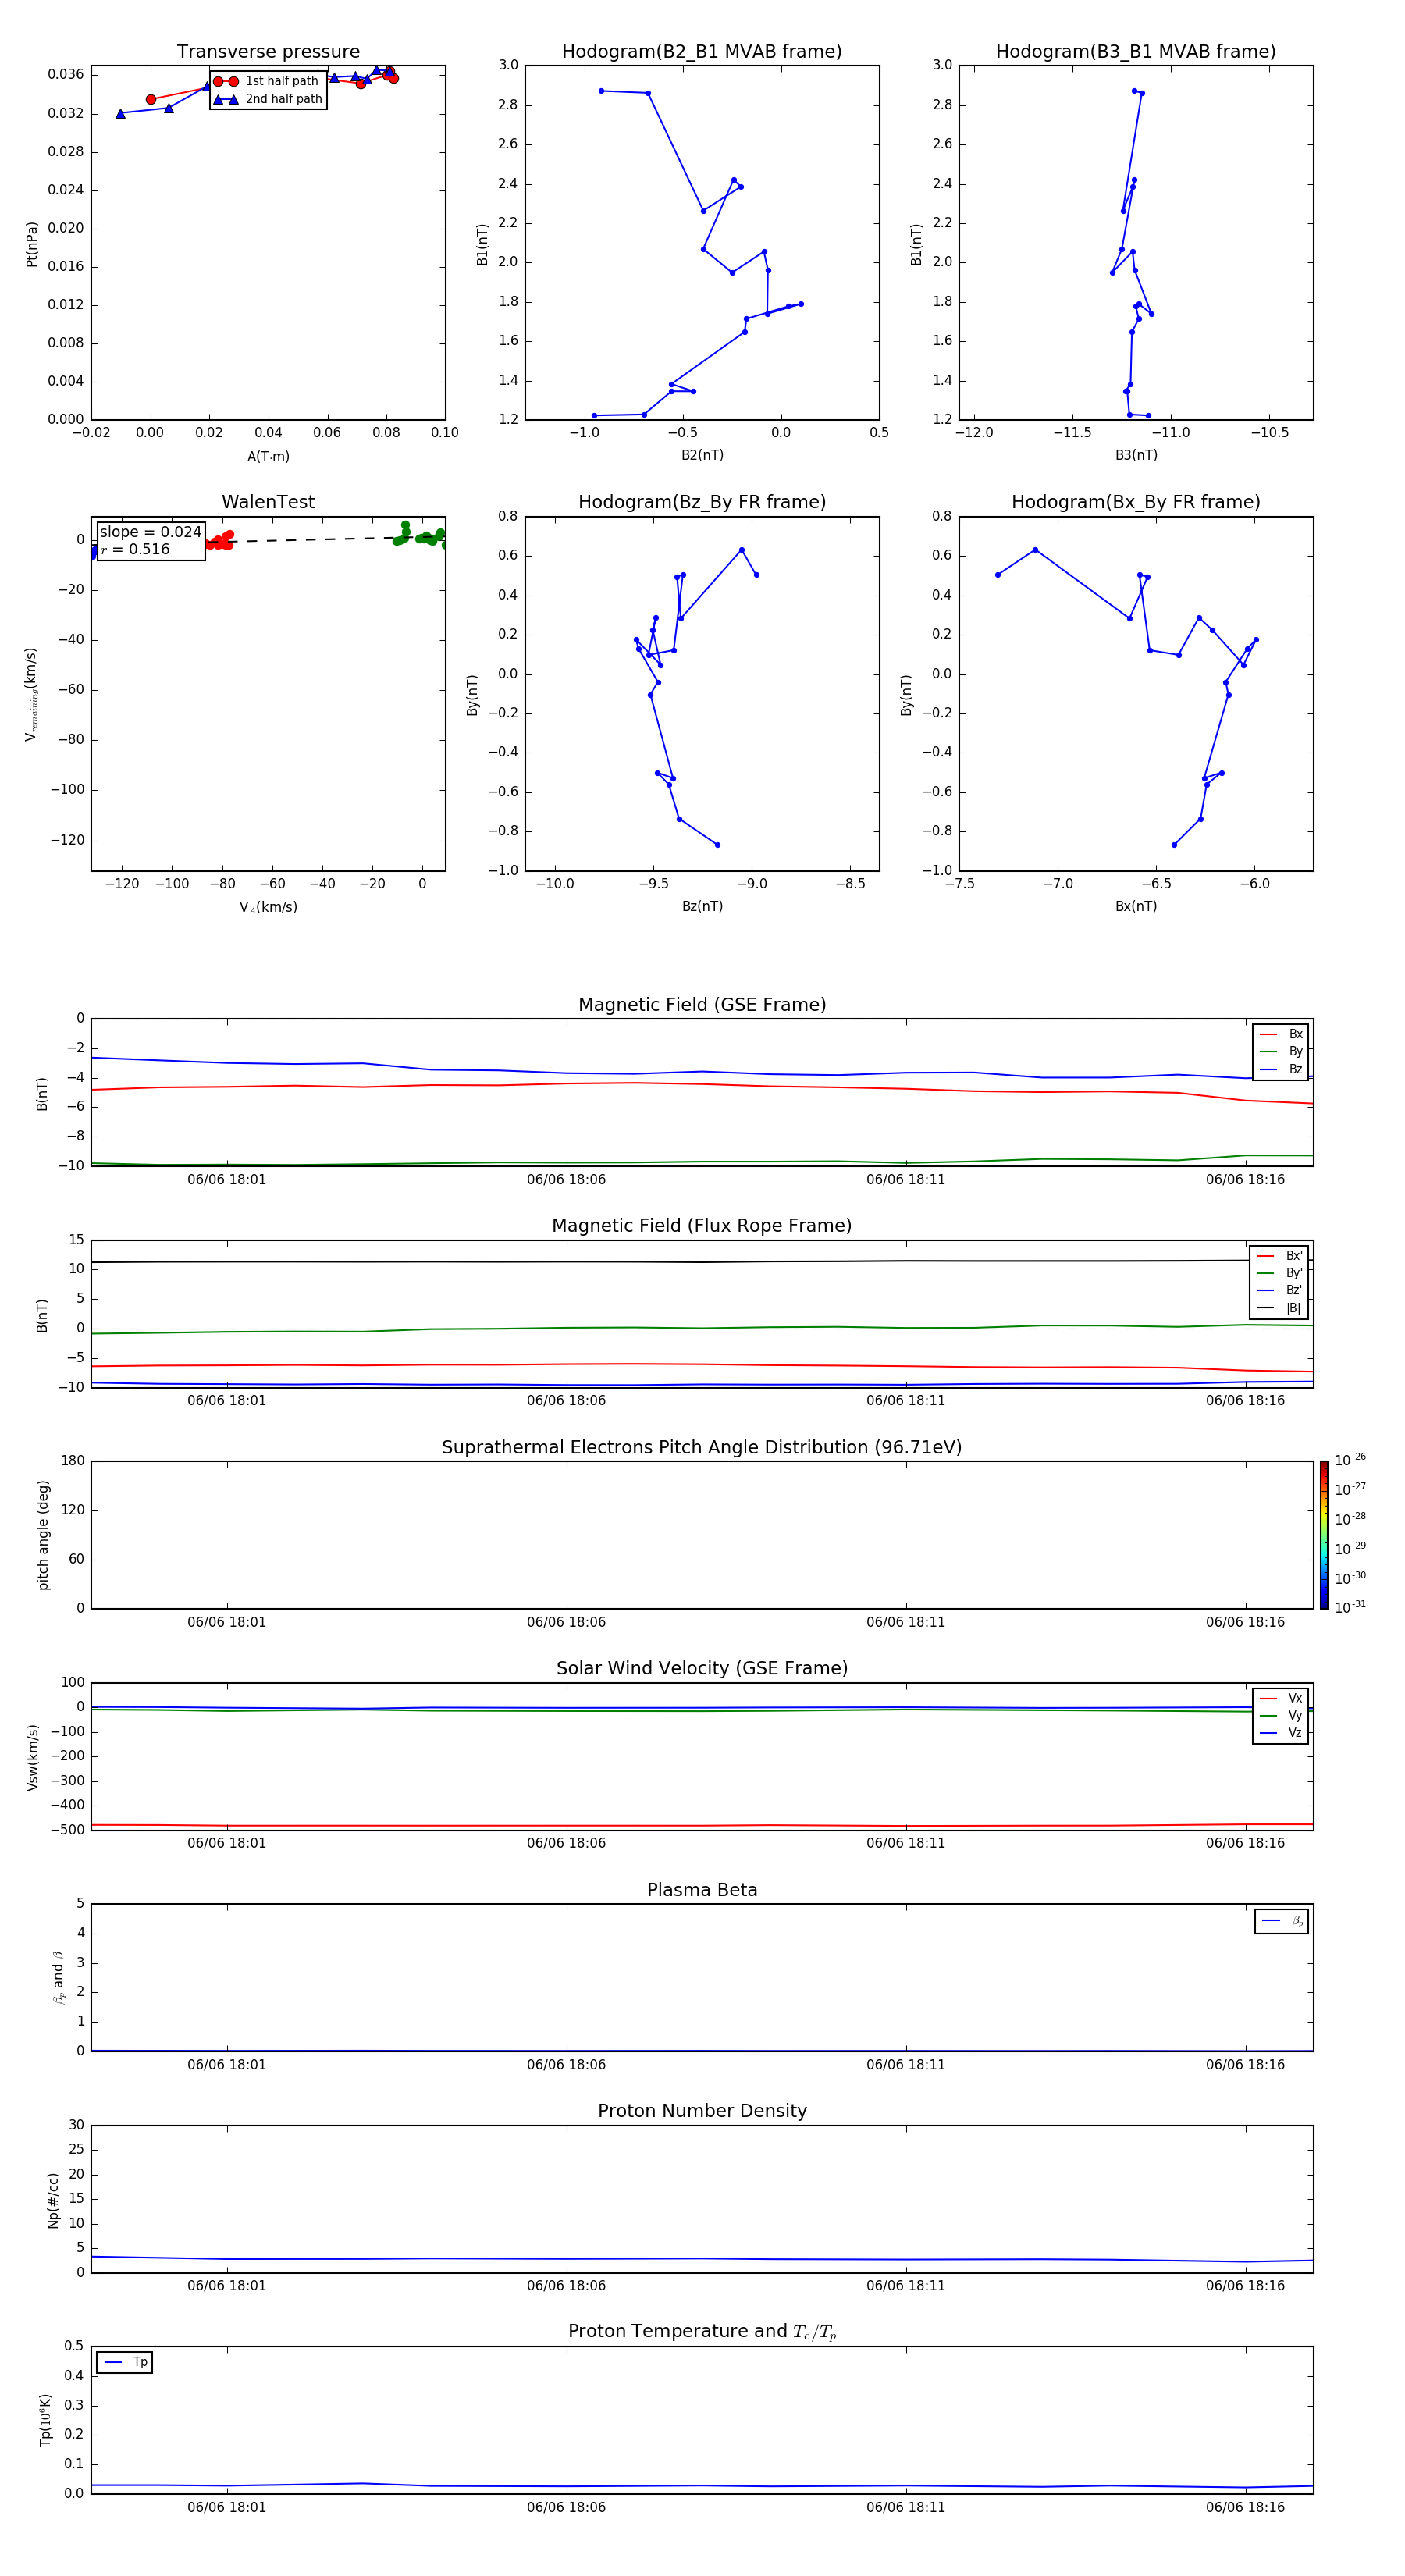Click the Suprathermal Electrons Pitch Angle title
1405x2576 pixels.
(702, 1448)
